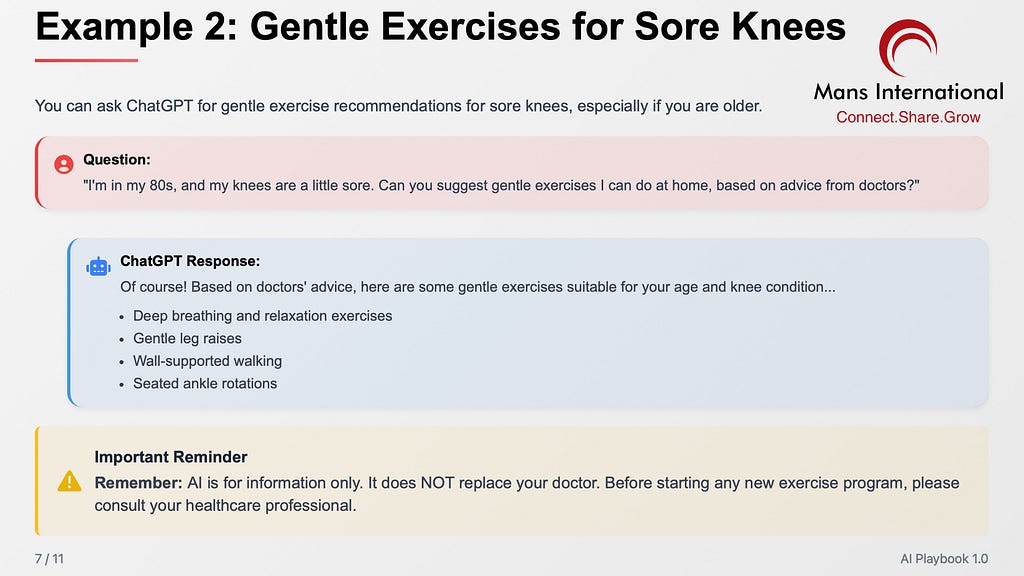Select the slide title heading text

pos(441,27)
